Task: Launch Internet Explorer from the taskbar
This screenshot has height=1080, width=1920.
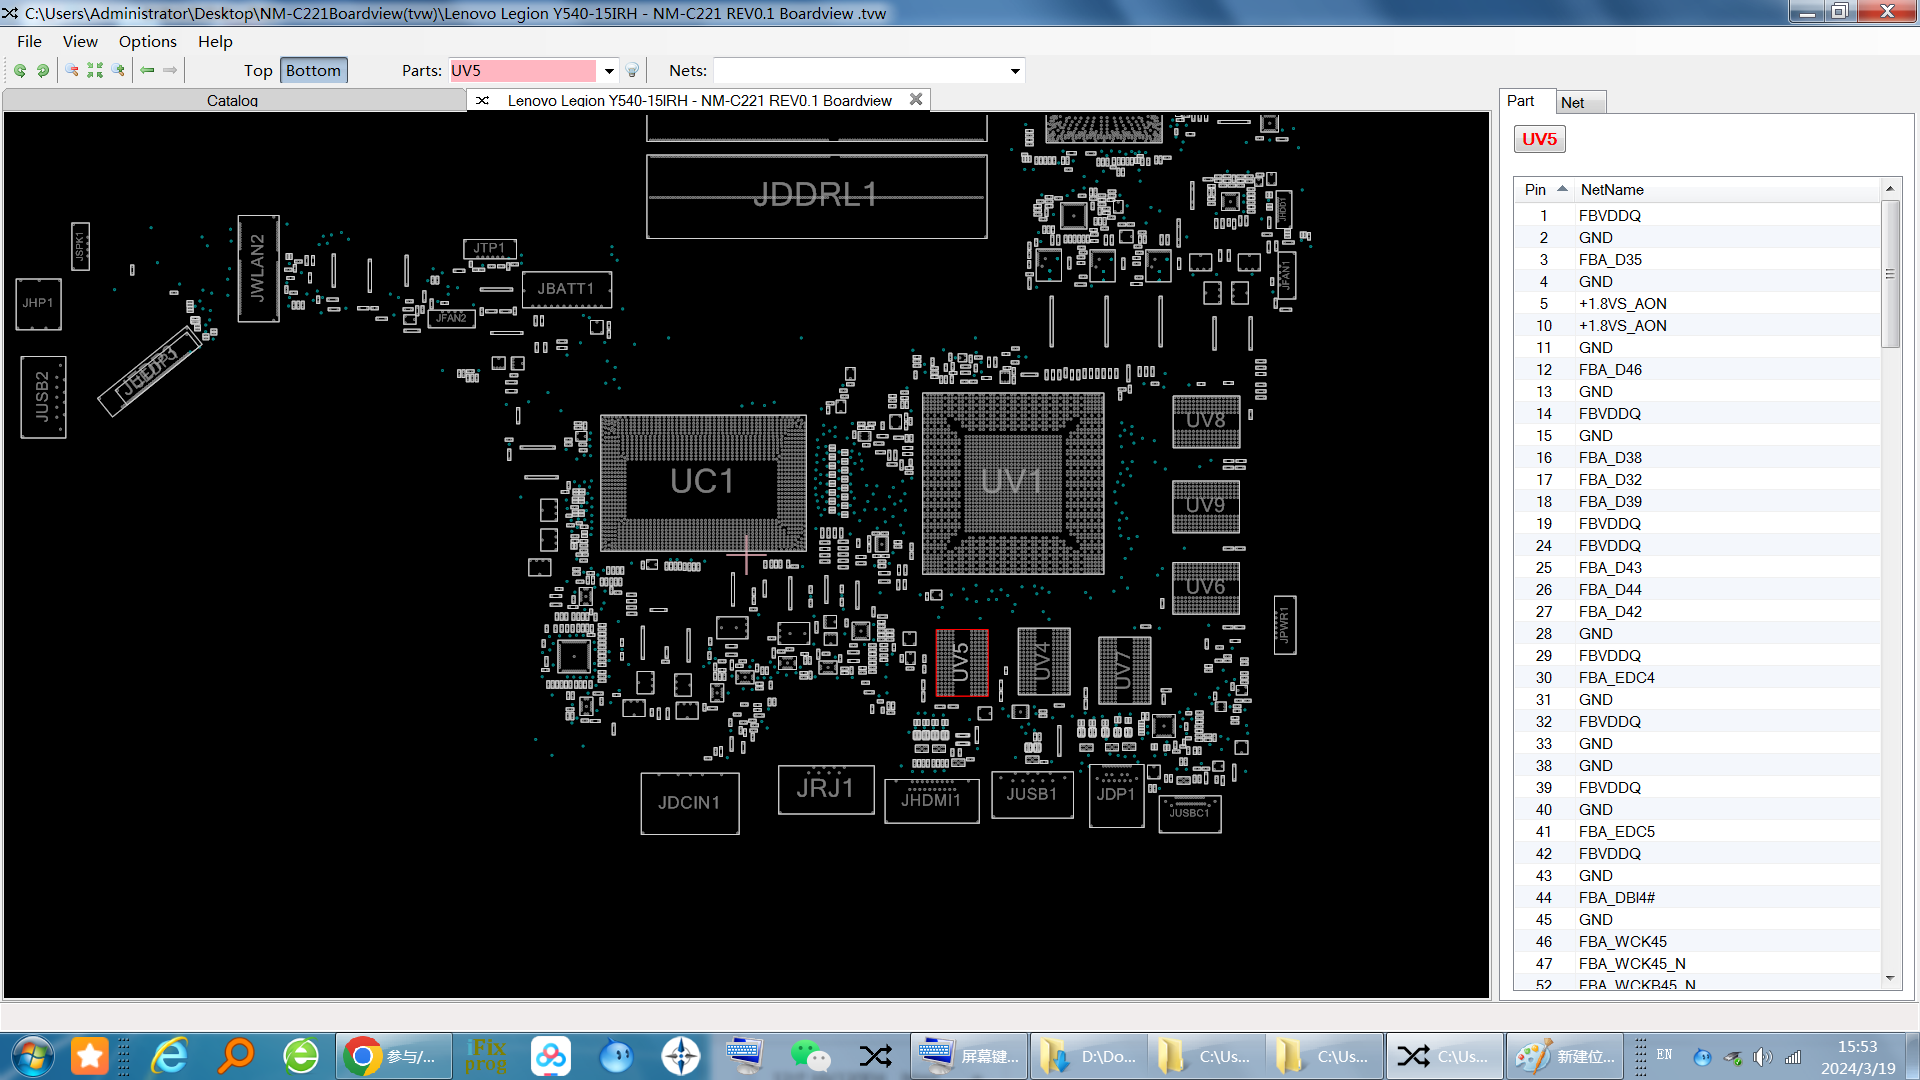Action: (x=170, y=1056)
